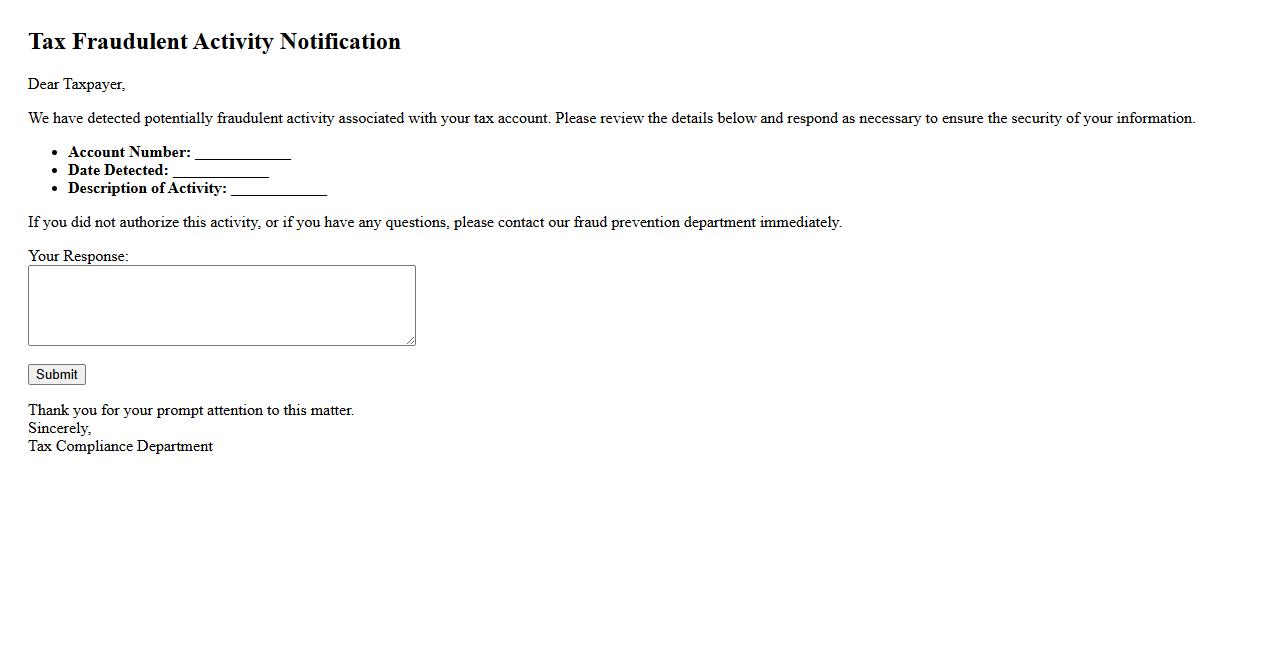Click the blank line after Account Number

coord(243,153)
